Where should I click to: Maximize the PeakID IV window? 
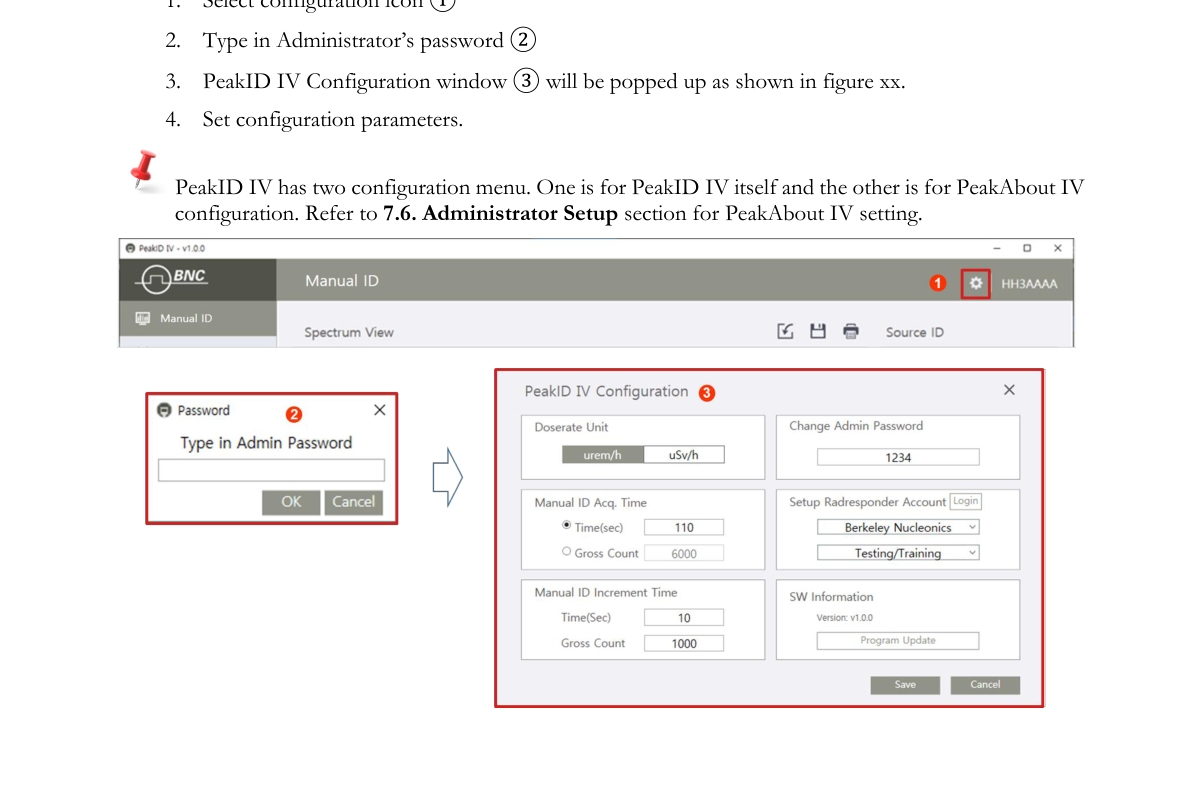(1027, 248)
